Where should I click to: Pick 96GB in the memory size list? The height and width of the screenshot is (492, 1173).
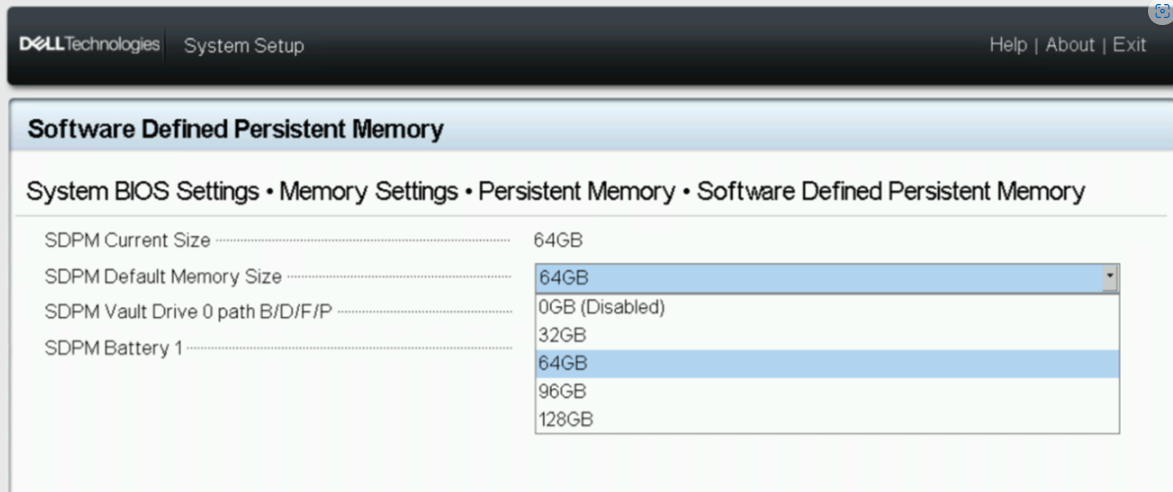pyautogui.click(x=562, y=392)
